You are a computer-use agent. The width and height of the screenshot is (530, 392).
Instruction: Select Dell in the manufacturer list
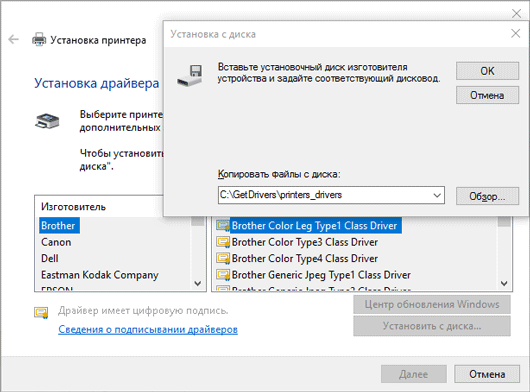(x=50, y=259)
